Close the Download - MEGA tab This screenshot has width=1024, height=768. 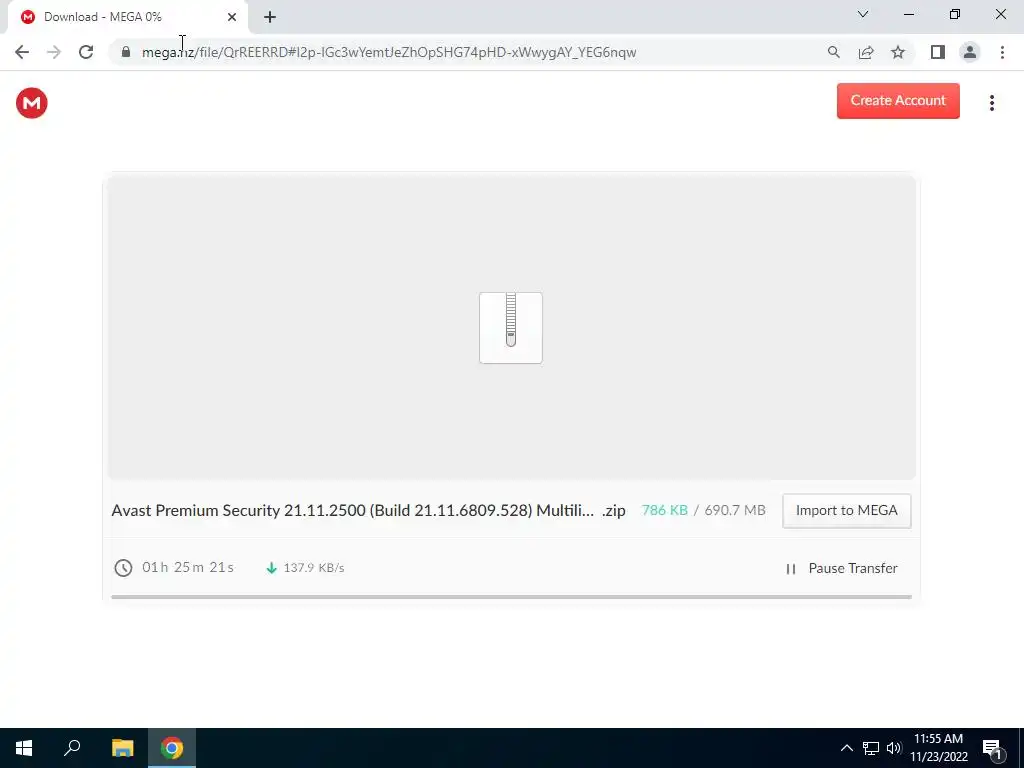tap(232, 17)
